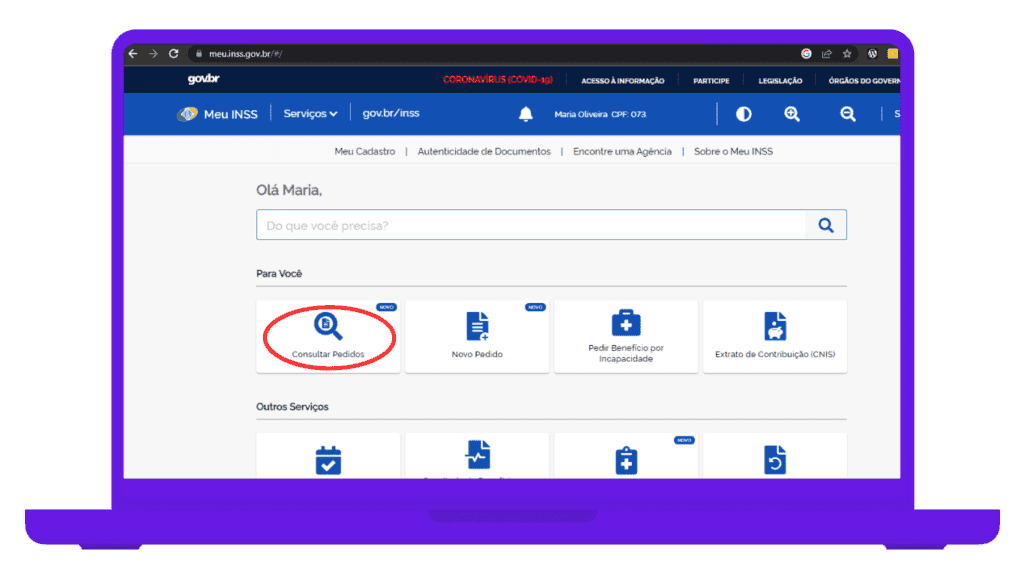Image resolution: width=1024 pixels, height=576 pixels.
Task: Click the zoom out magnifier icon
Action: 848,114
